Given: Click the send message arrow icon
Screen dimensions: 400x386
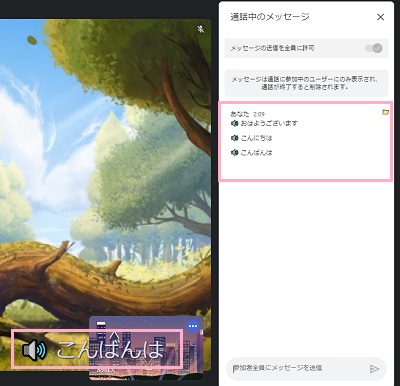Looking at the screenshot, I should click(x=374, y=369).
